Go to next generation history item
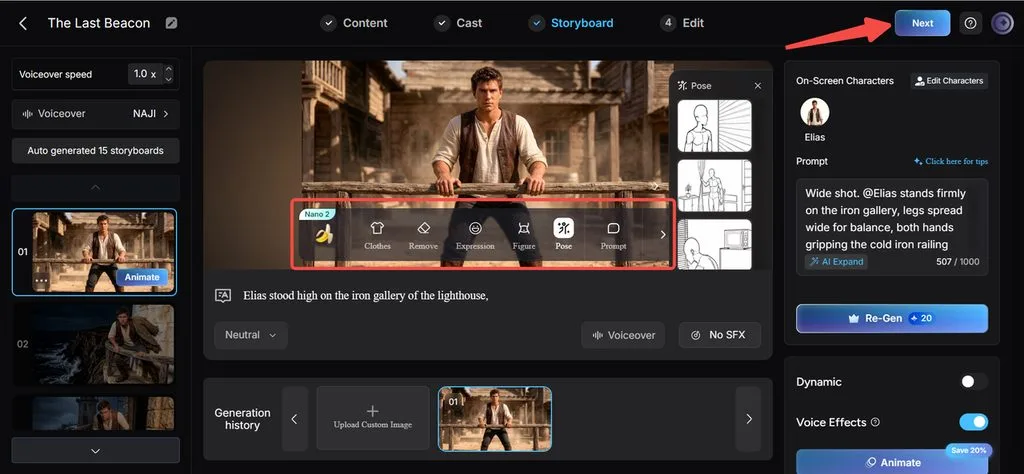 tap(748, 419)
